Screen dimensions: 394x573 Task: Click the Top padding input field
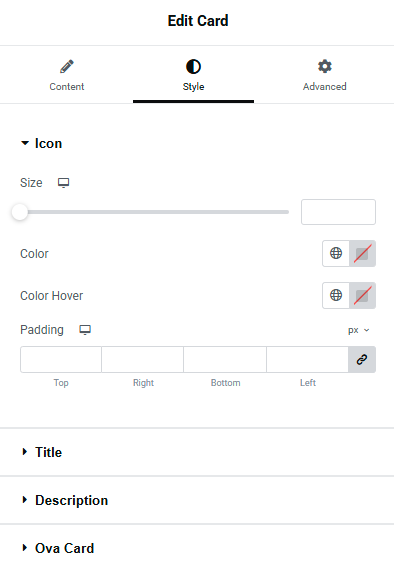click(x=61, y=360)
